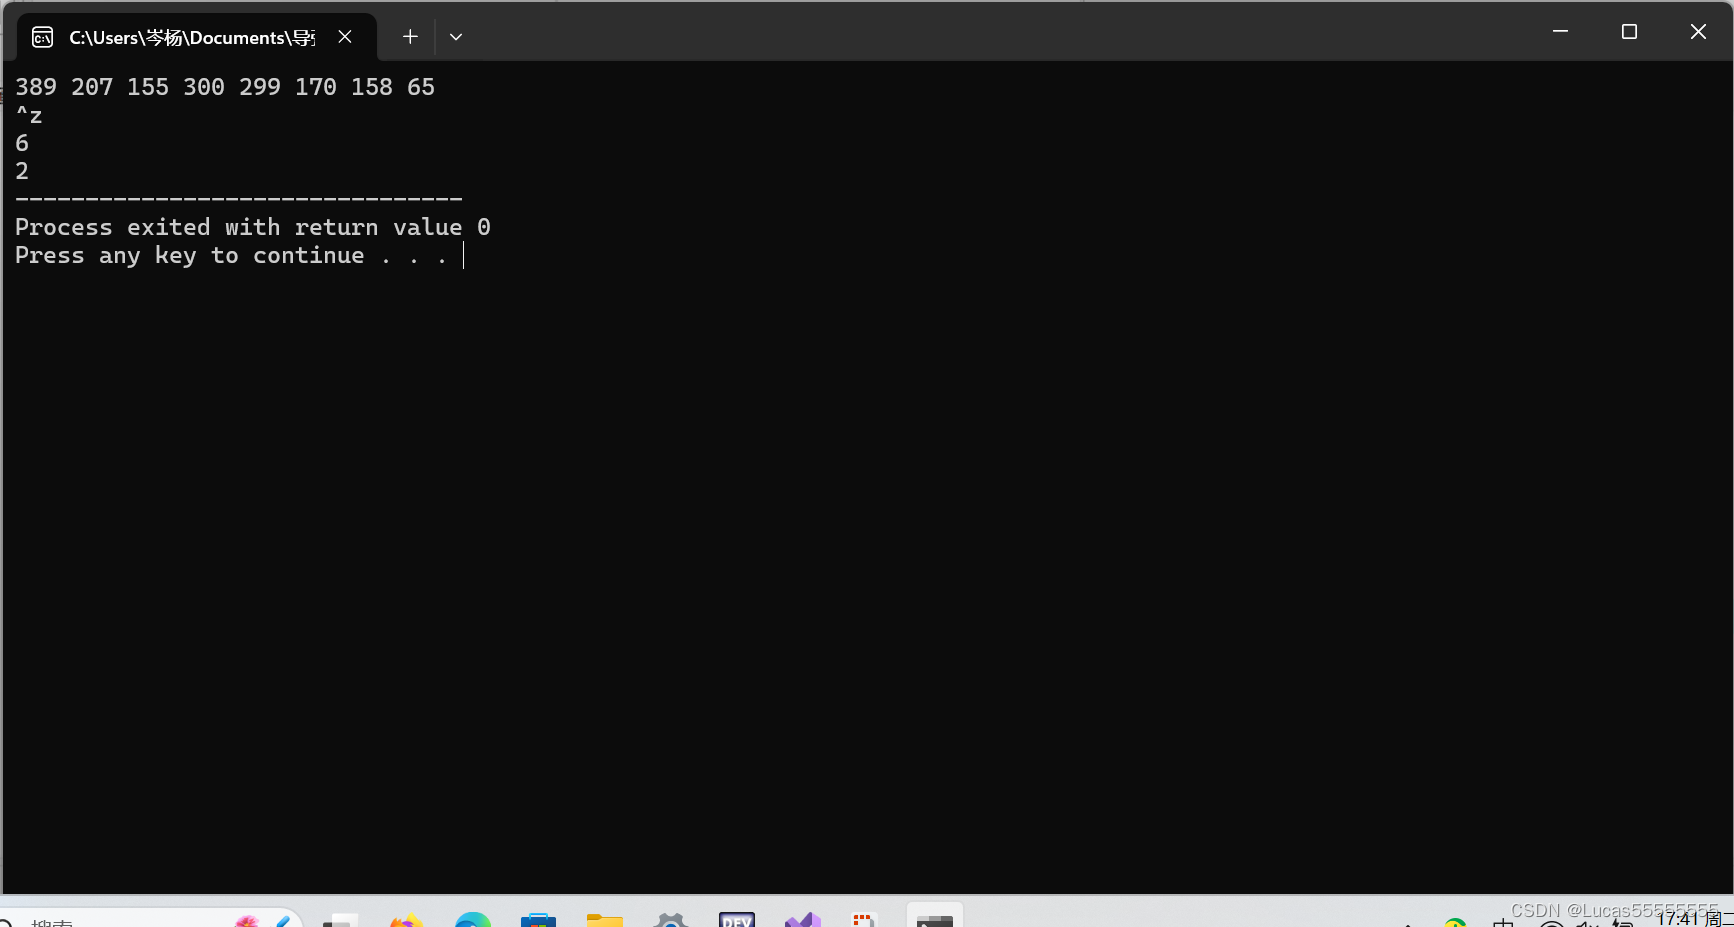Maximize the terminal window
The width and height of the screenshot is (1734, 927).
pyautogui.click(x=1629, y=31)
